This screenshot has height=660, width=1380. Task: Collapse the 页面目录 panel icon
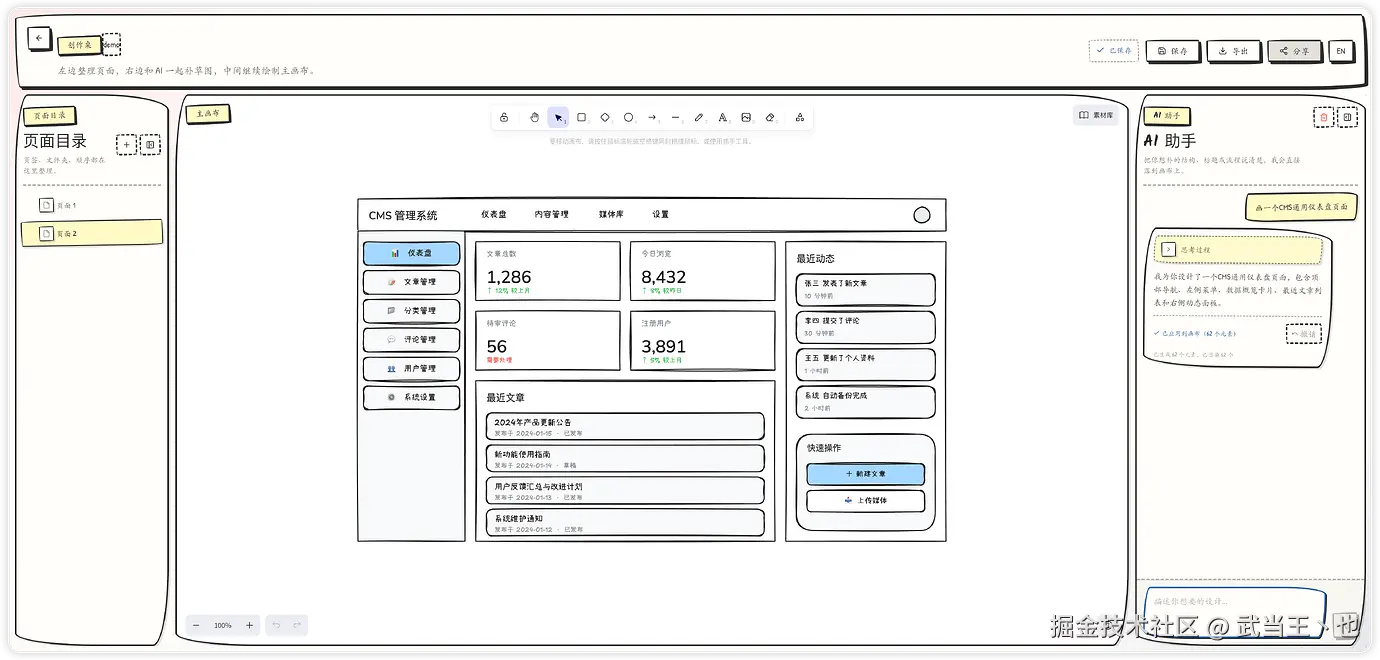pos(150,145)
